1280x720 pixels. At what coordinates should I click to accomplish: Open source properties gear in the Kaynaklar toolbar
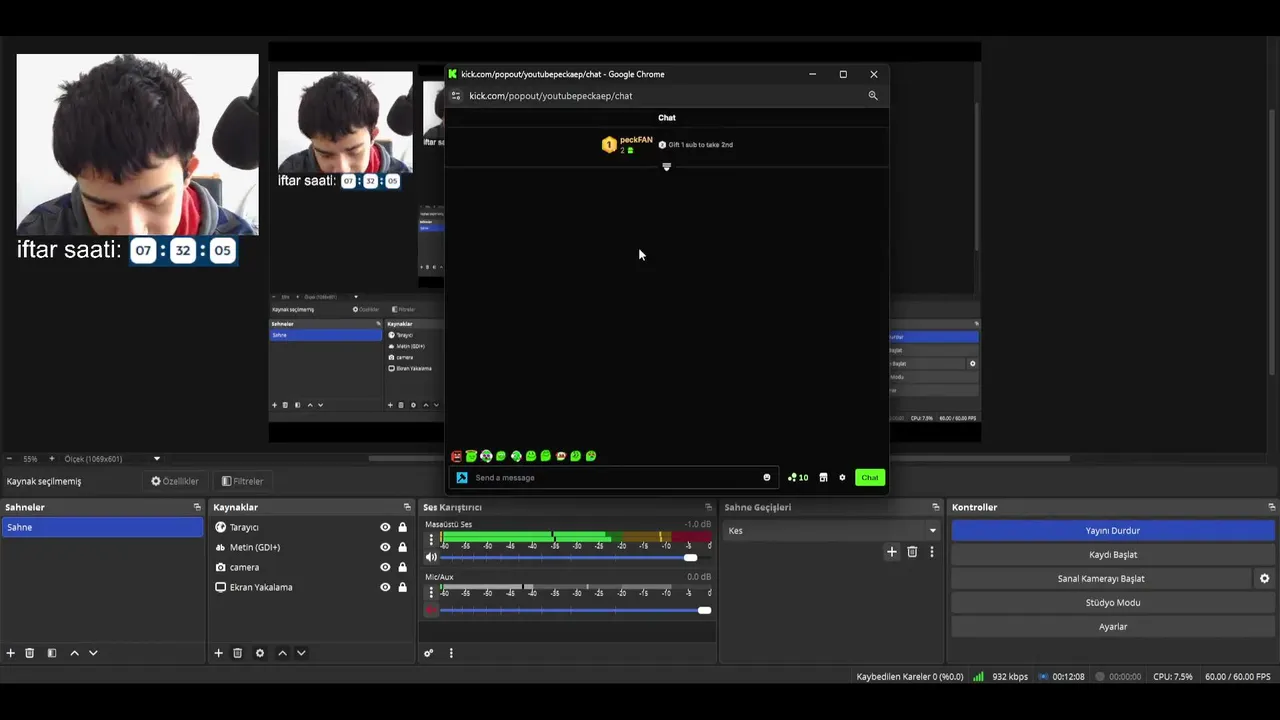coord(260,653)
